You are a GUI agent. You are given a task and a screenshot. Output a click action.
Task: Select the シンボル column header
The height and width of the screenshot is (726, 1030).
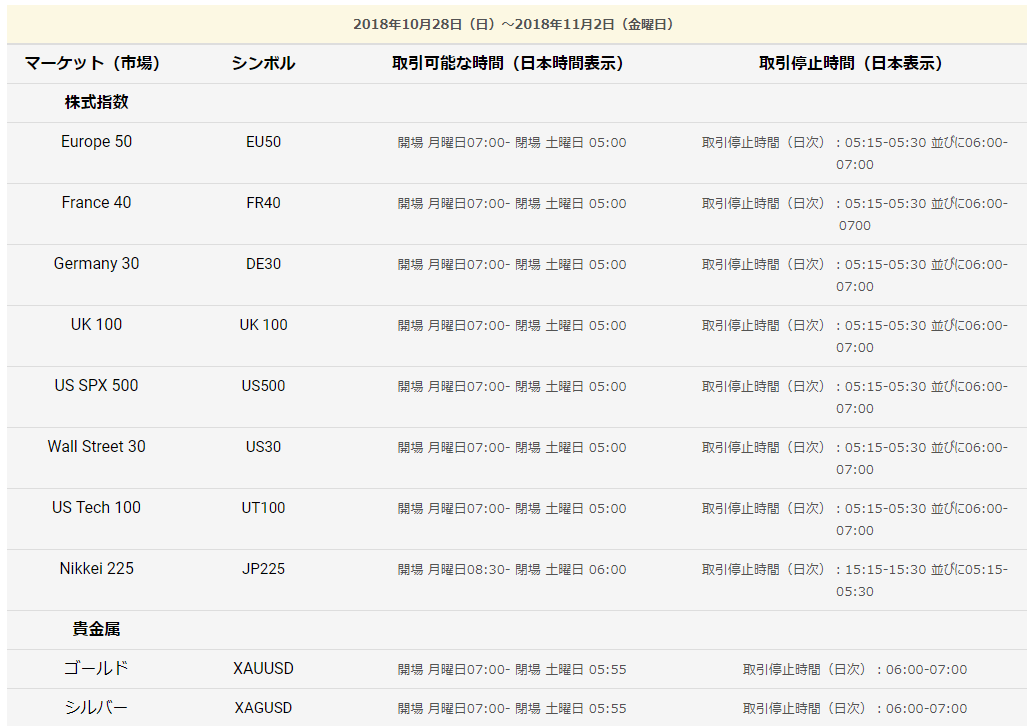263,63
